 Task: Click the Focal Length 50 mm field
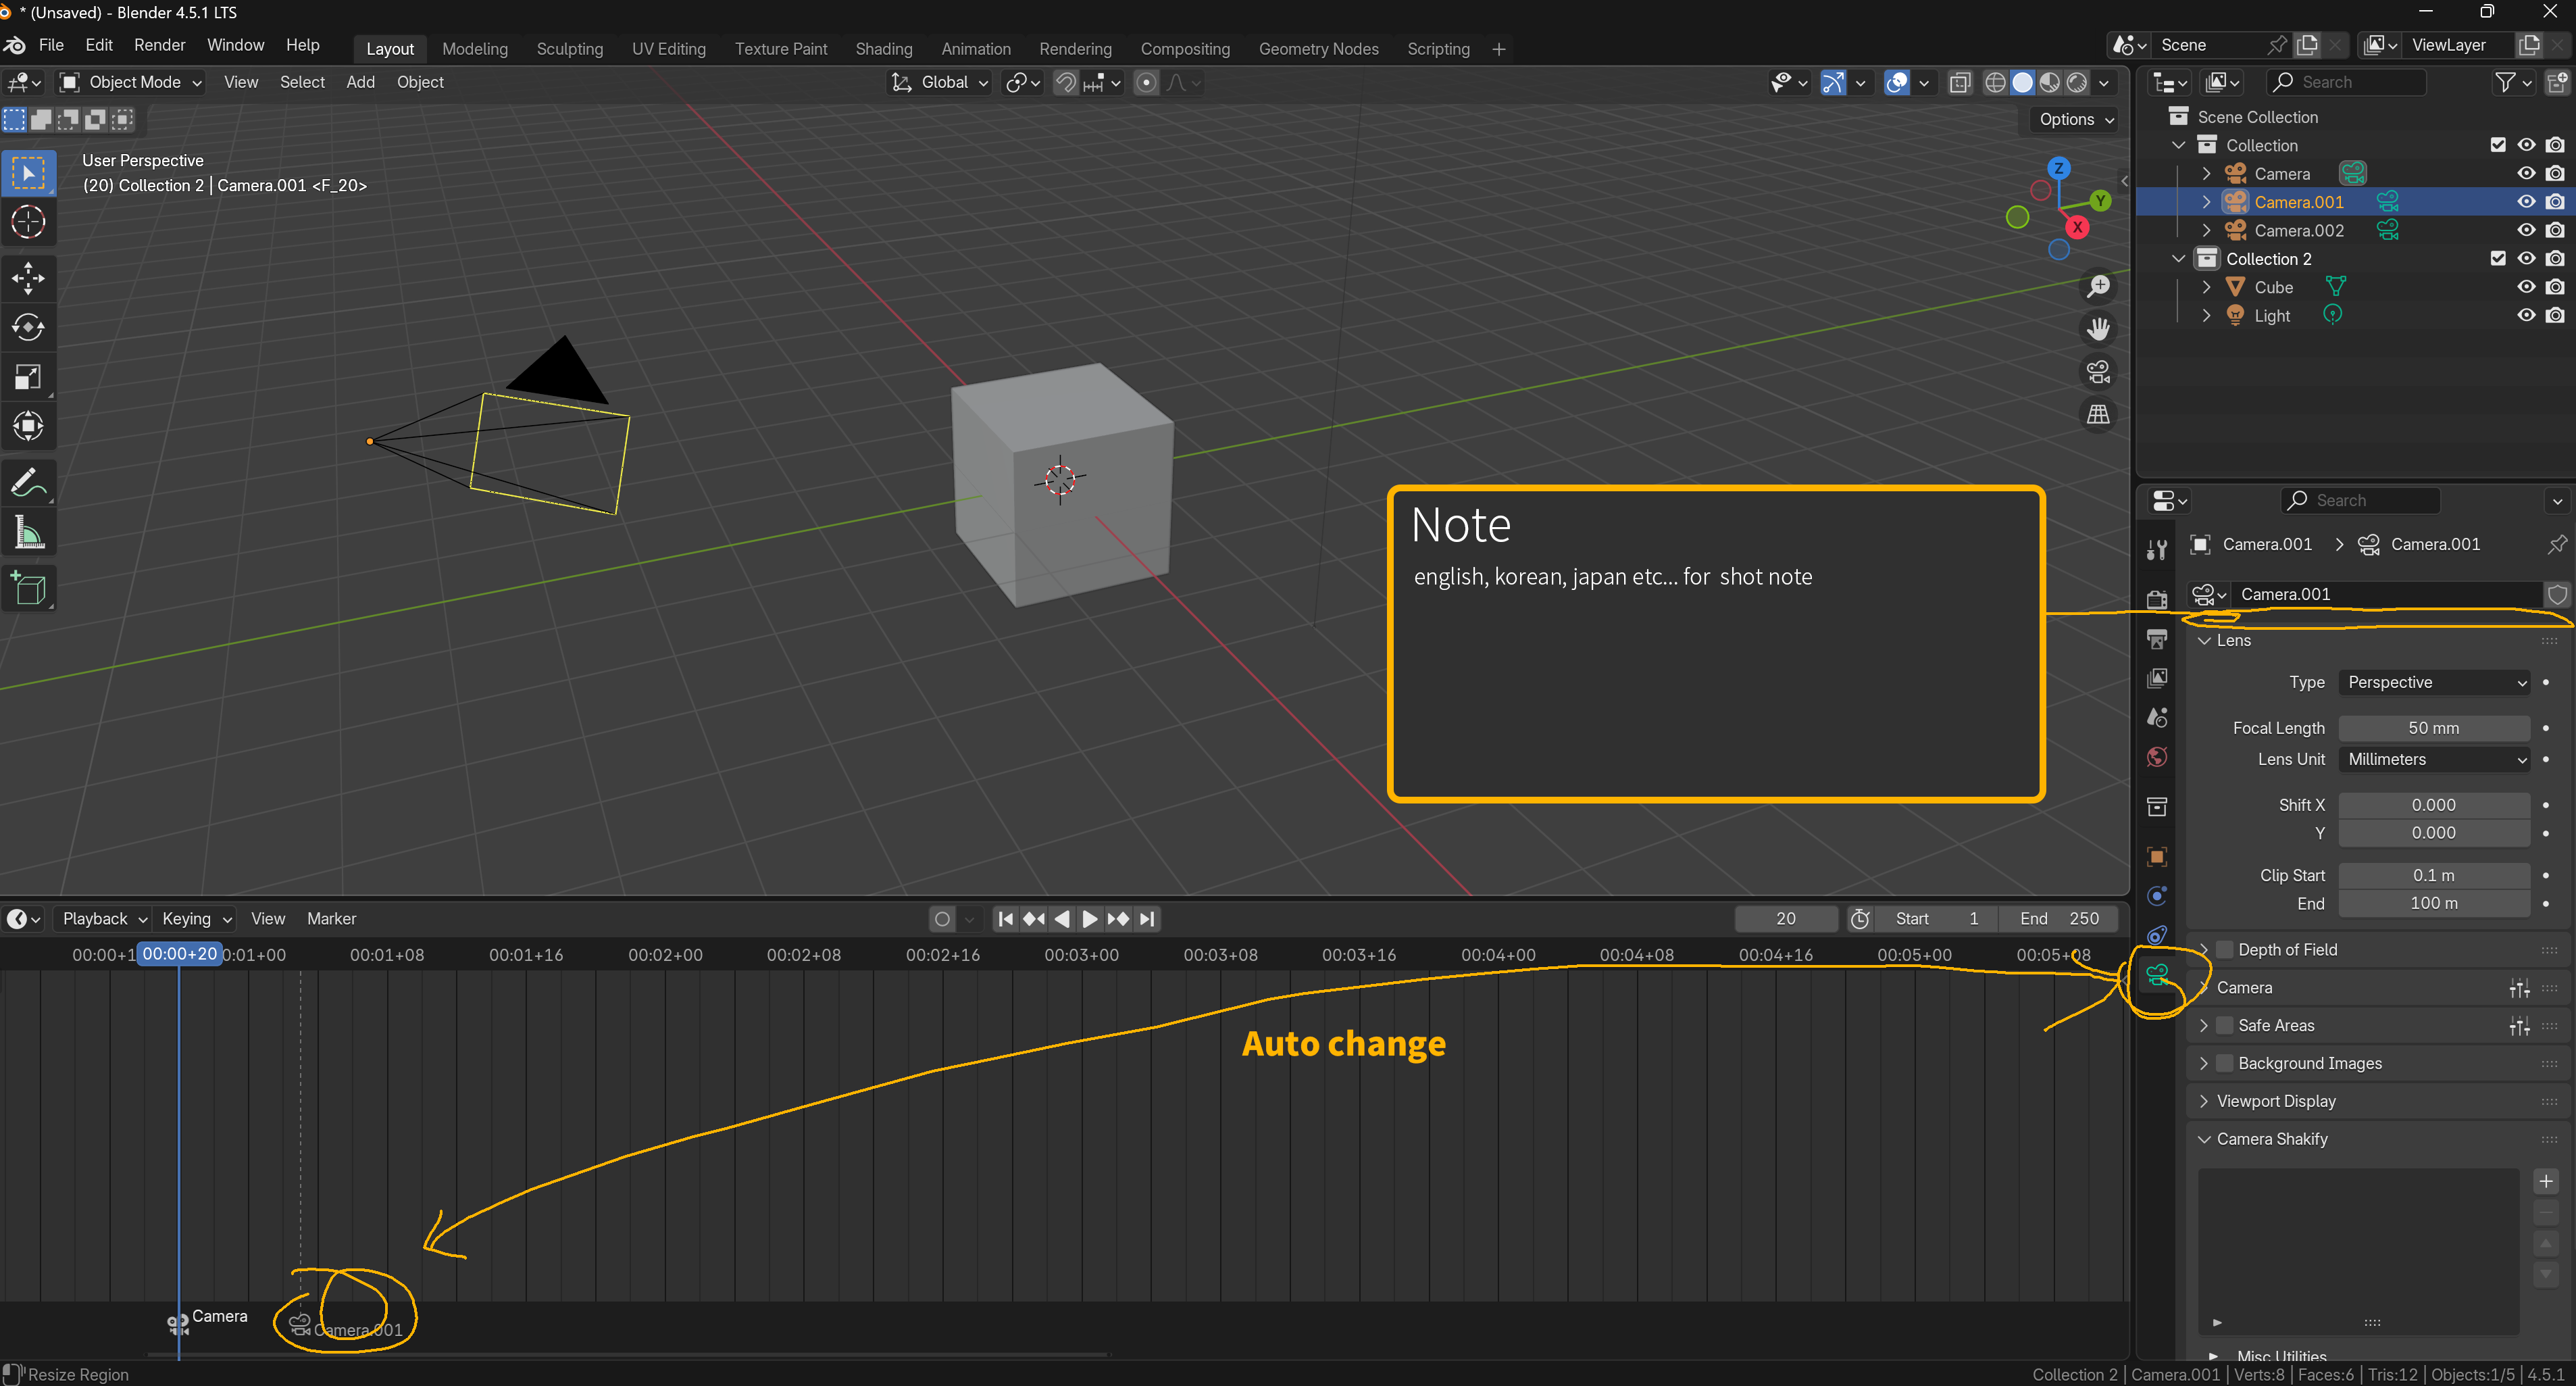pyautogui.click(x=2434, y=728)
